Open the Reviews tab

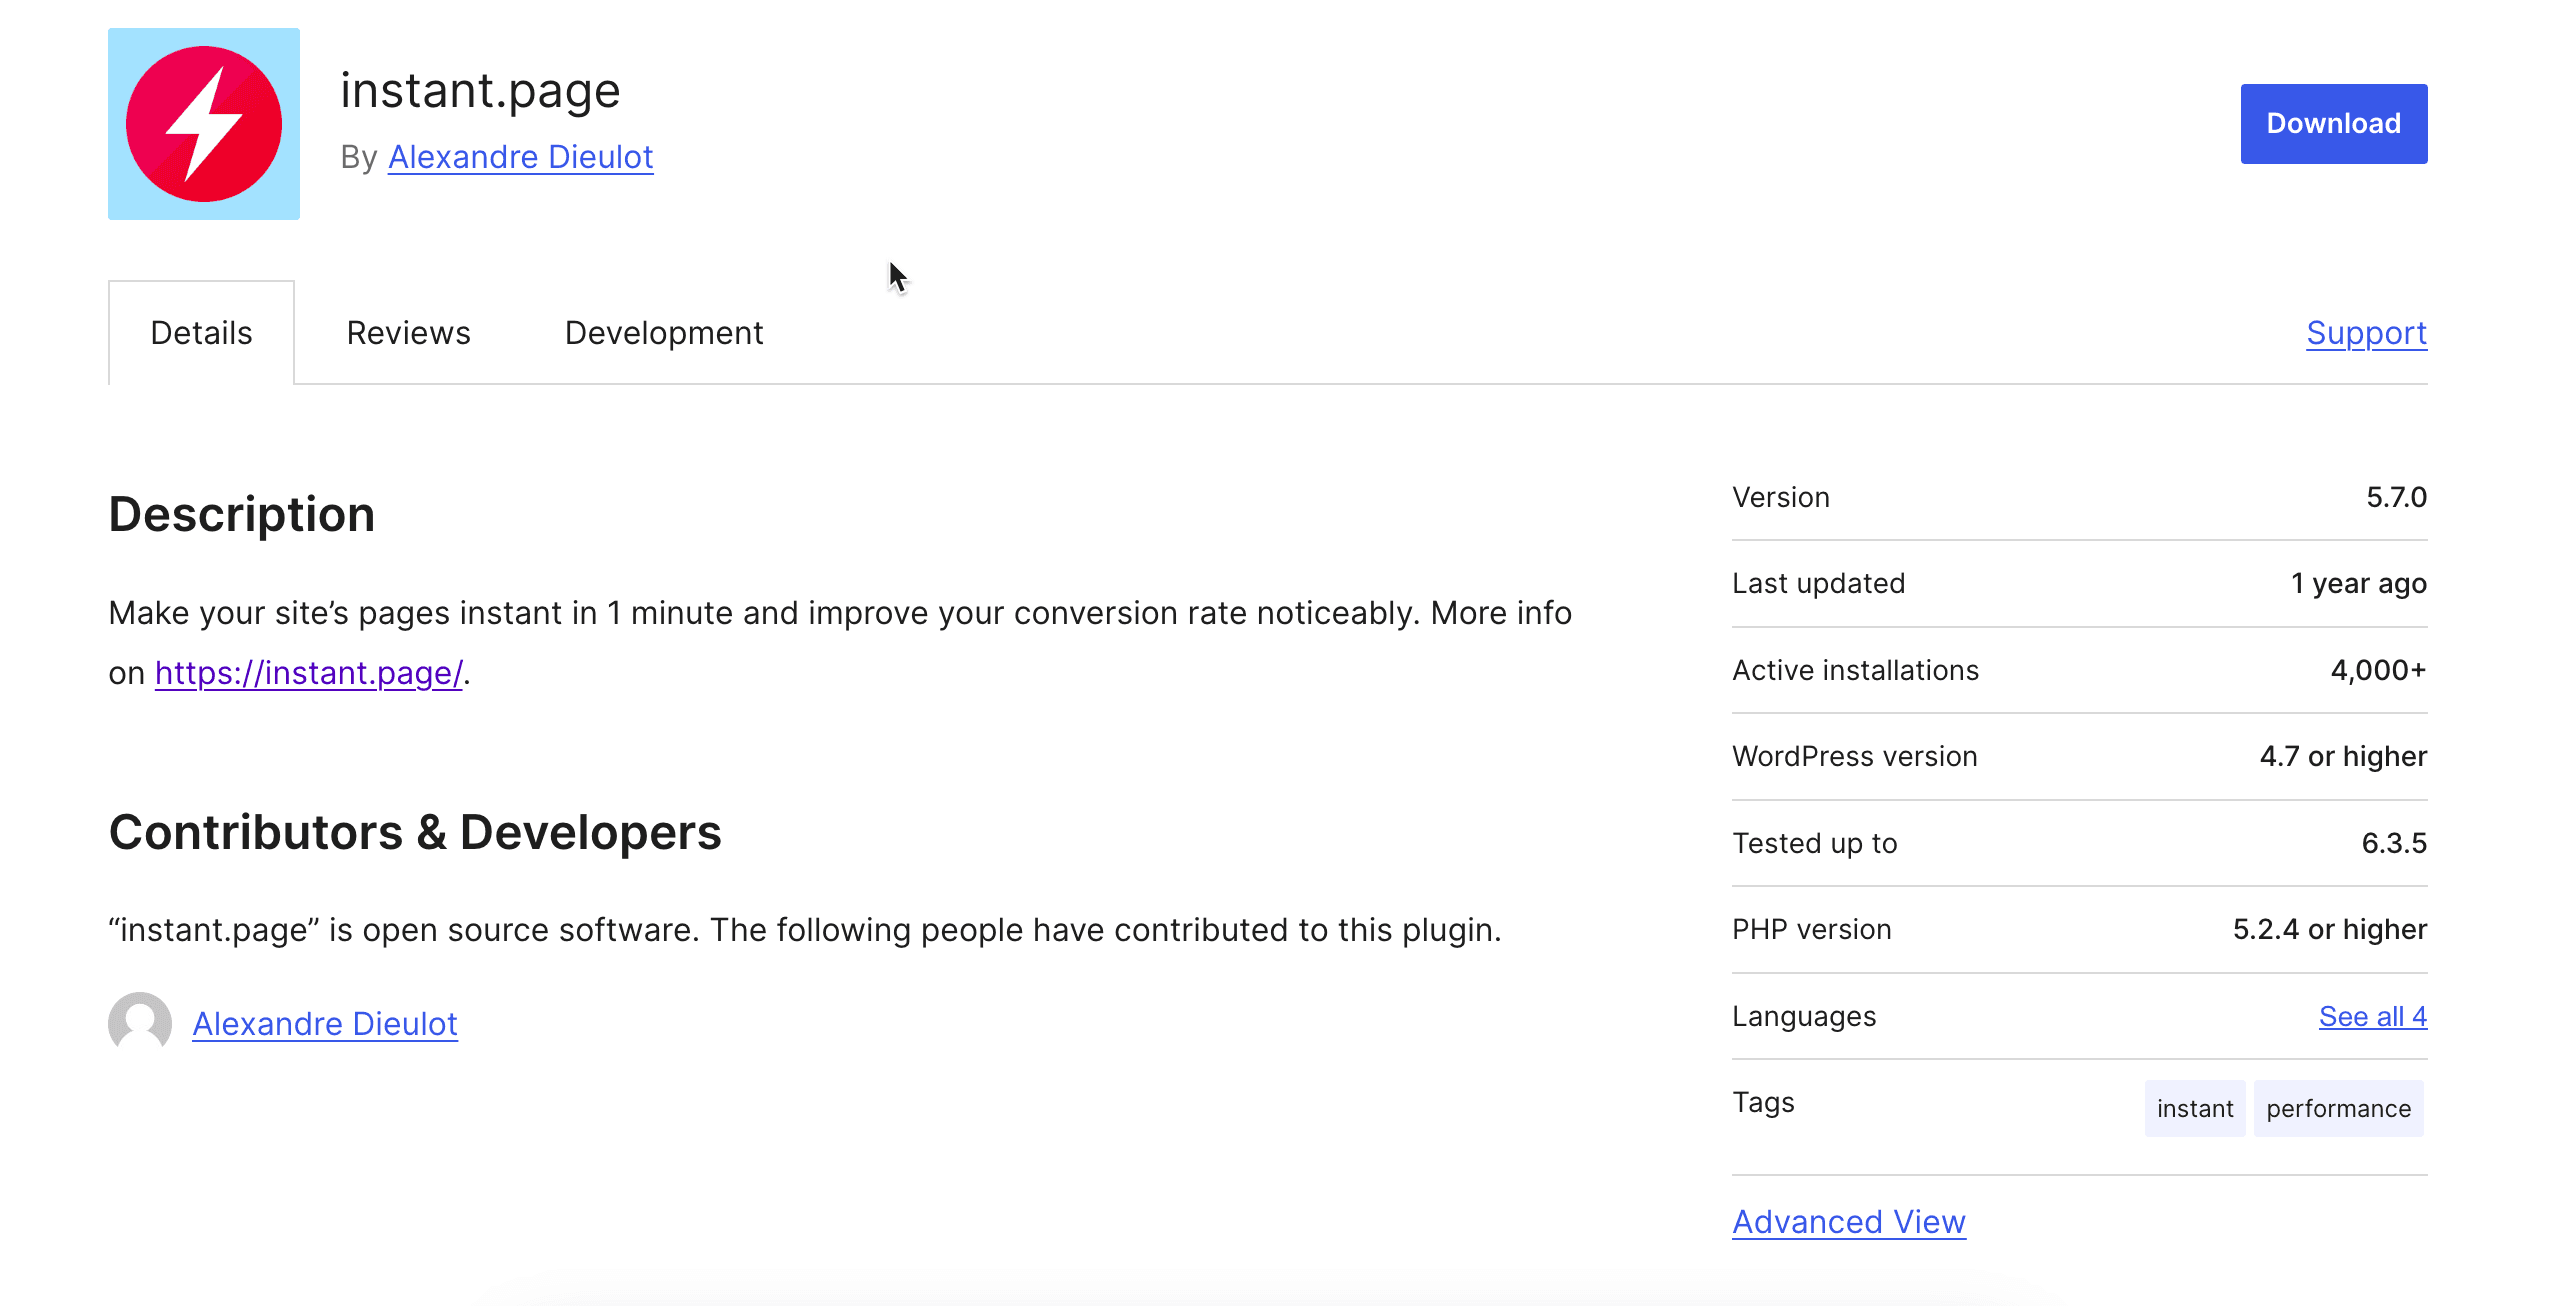(x=409, y=332)
